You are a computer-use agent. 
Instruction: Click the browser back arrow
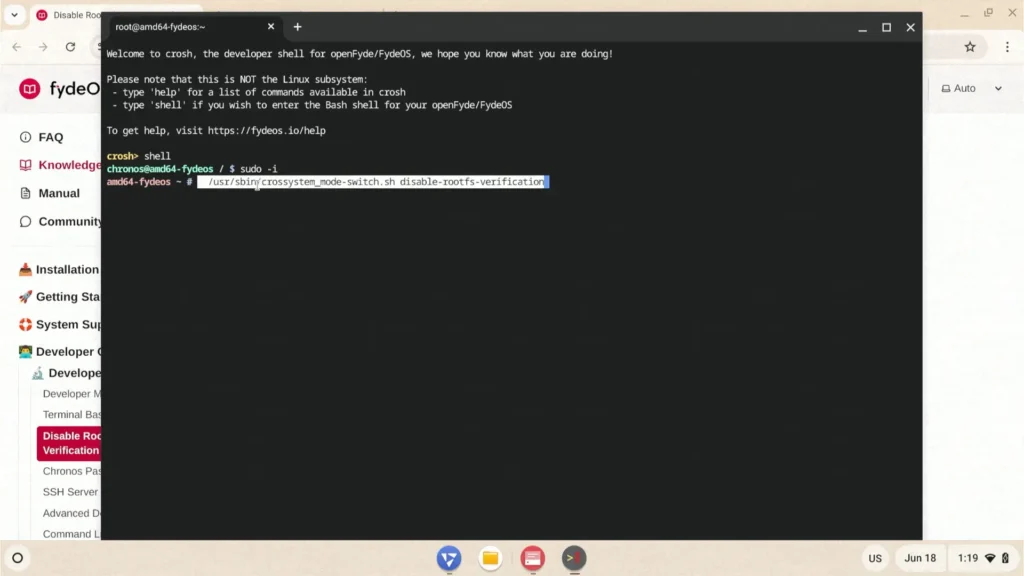click(x=17, y=47)
